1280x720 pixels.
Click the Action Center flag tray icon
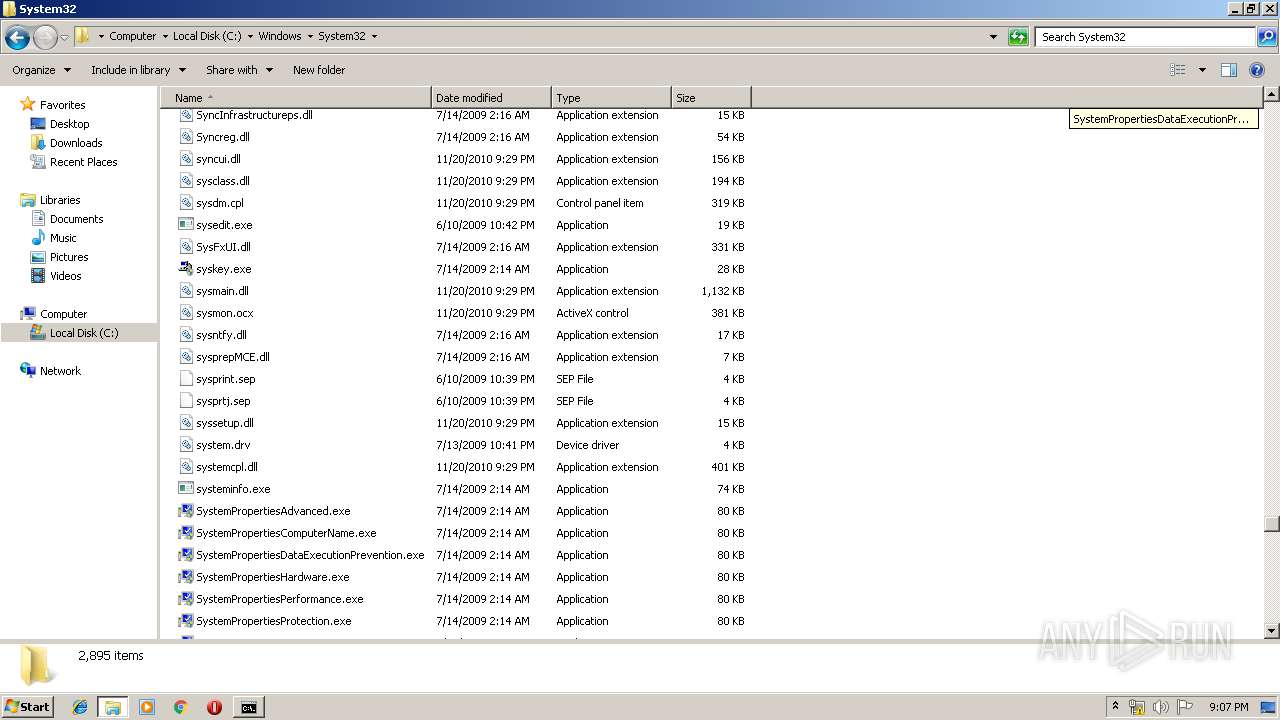click(x=1185, y=707)
